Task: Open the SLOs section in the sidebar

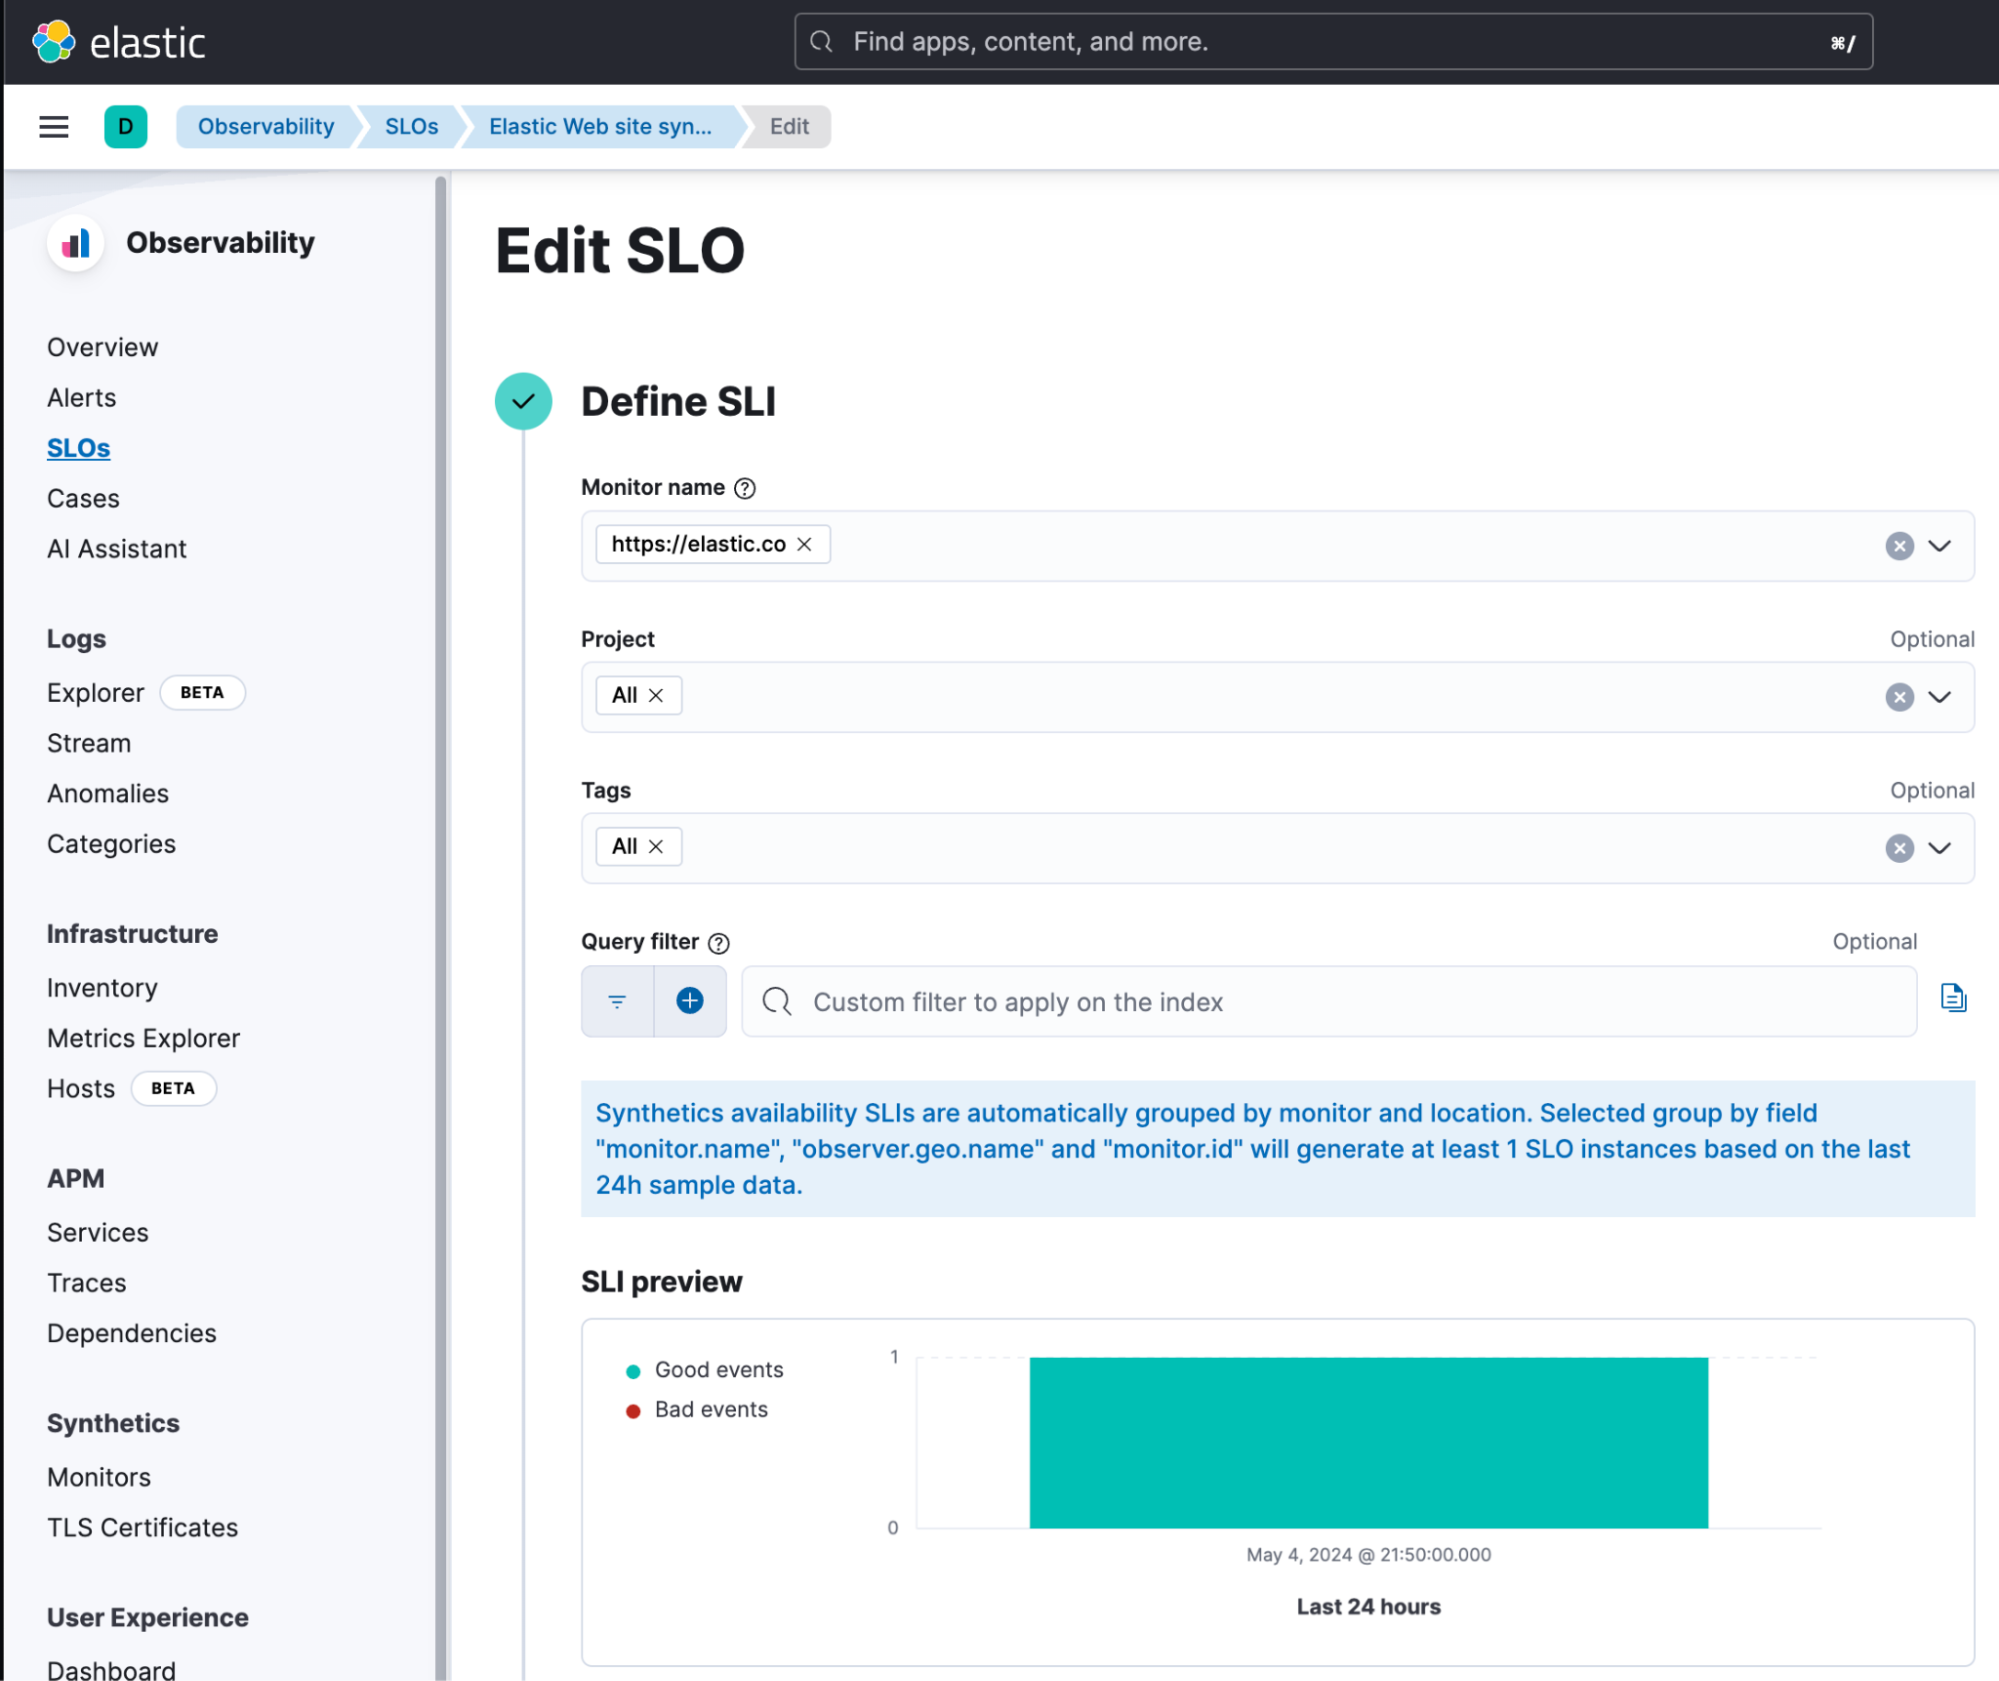Action: tap(78, 447)
